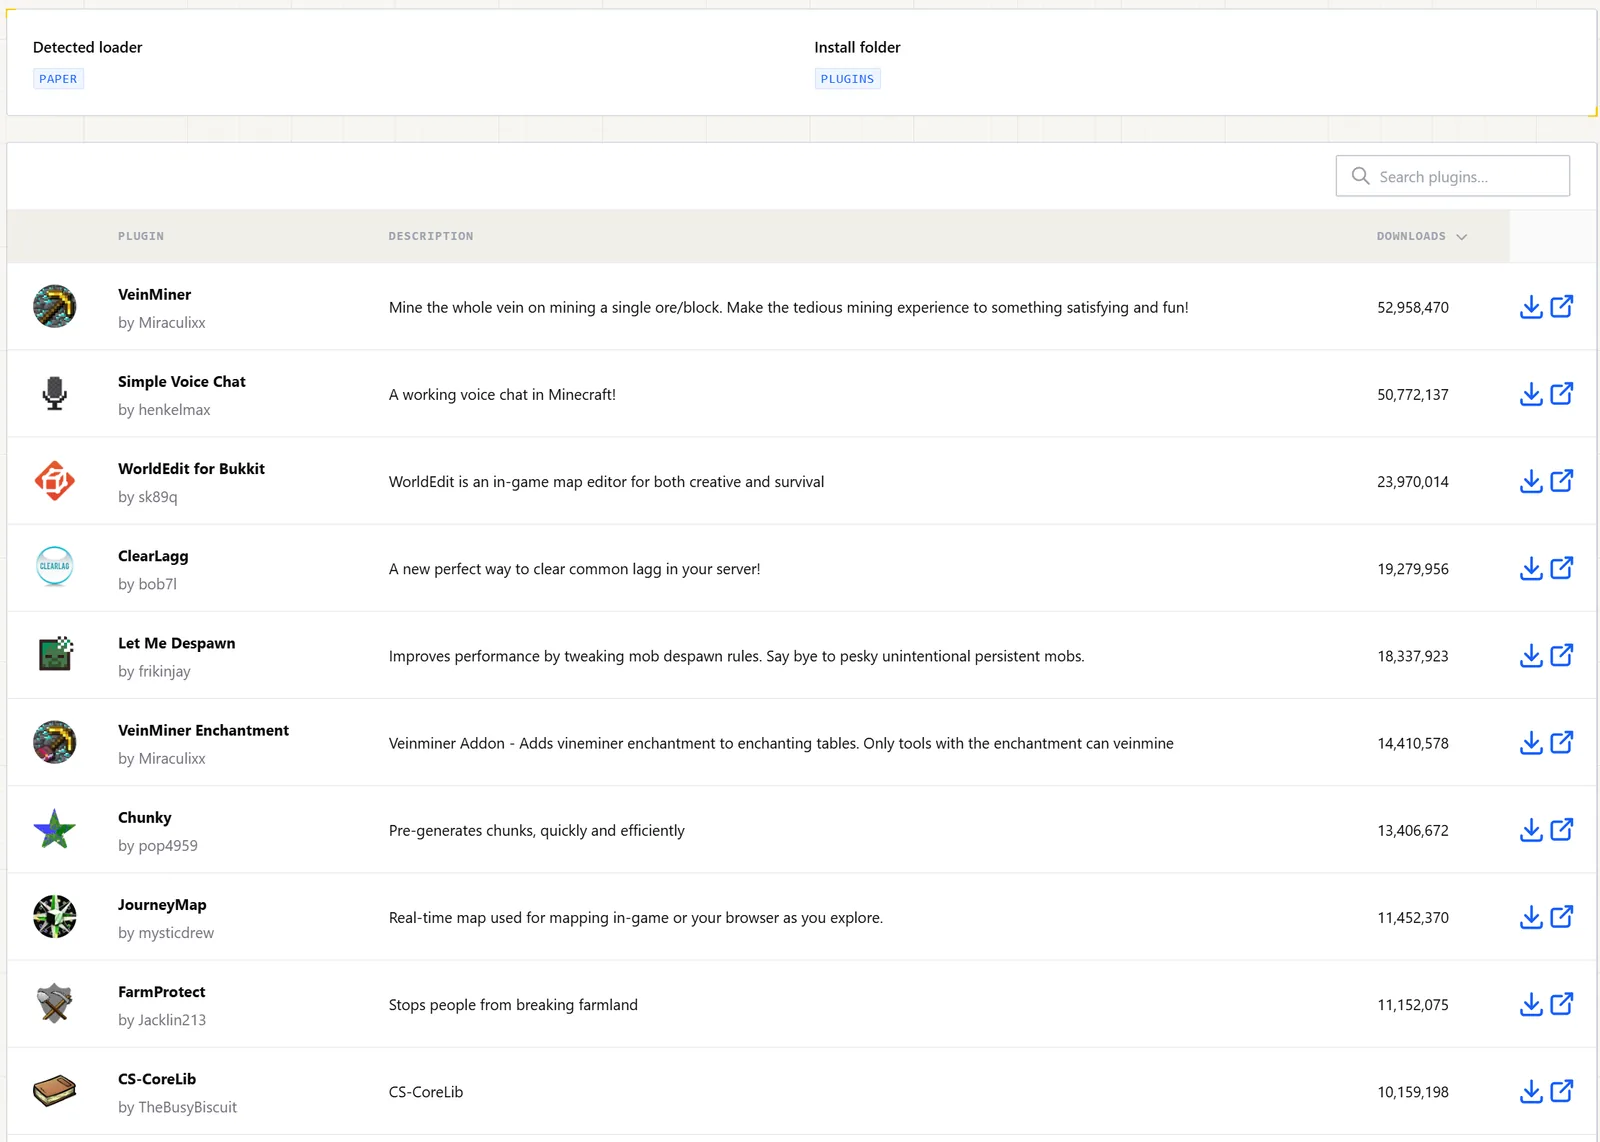Click author 'by frikinjay'
The width and height of the screenshot is (1600, 1142).
[x=154, y=671]
